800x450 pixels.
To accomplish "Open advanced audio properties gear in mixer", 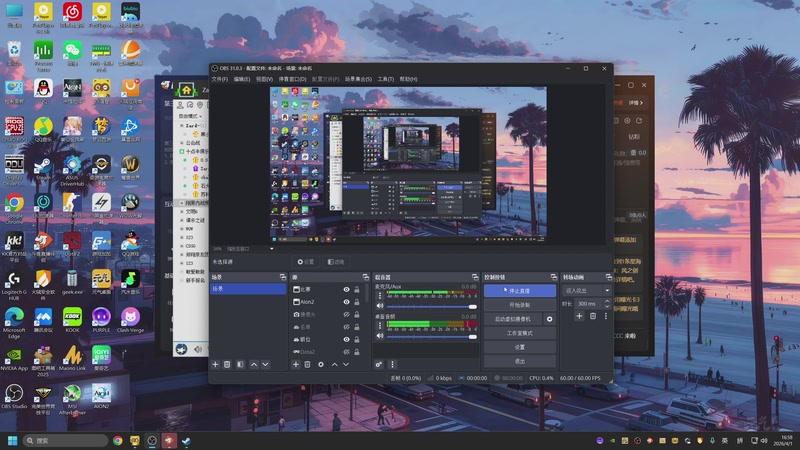I will pyautogui.click(x=379, y=364).
